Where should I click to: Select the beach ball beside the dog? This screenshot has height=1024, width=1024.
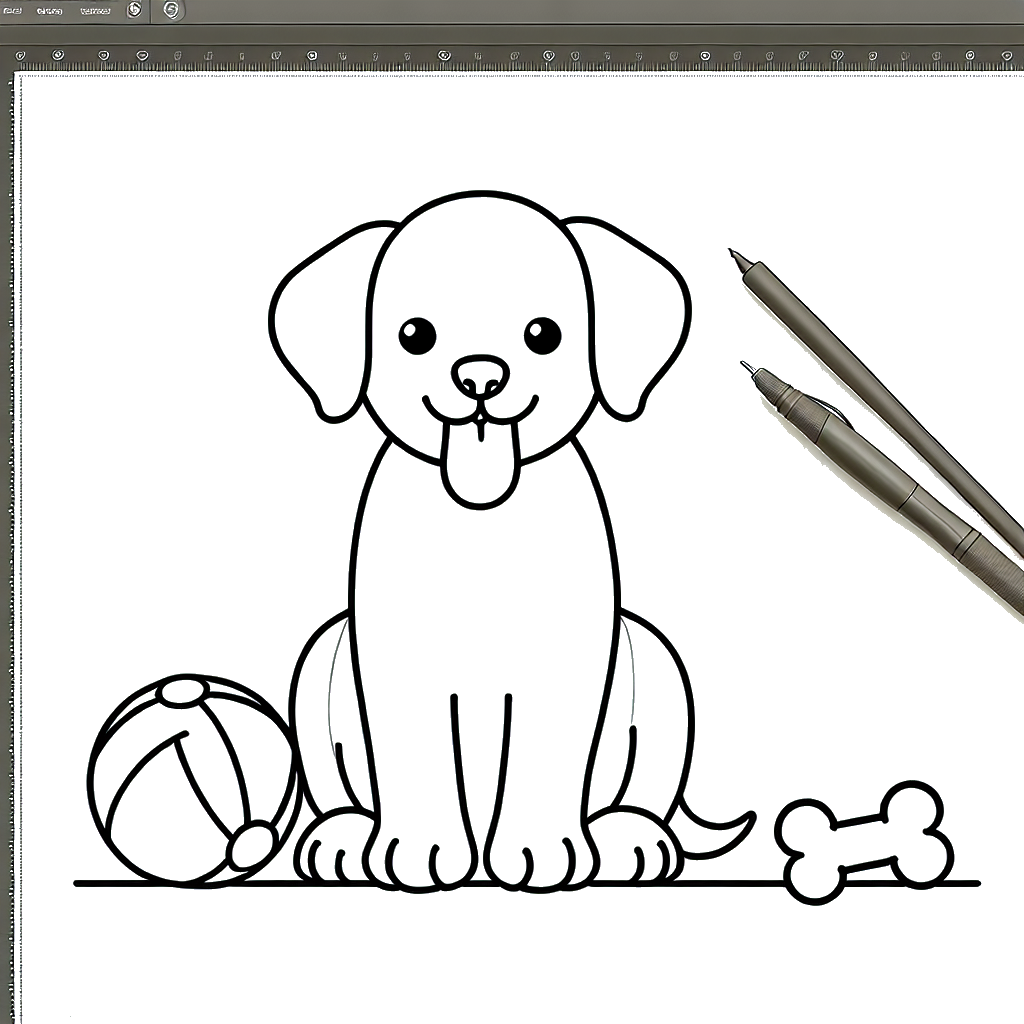click(x=190, y=780)
